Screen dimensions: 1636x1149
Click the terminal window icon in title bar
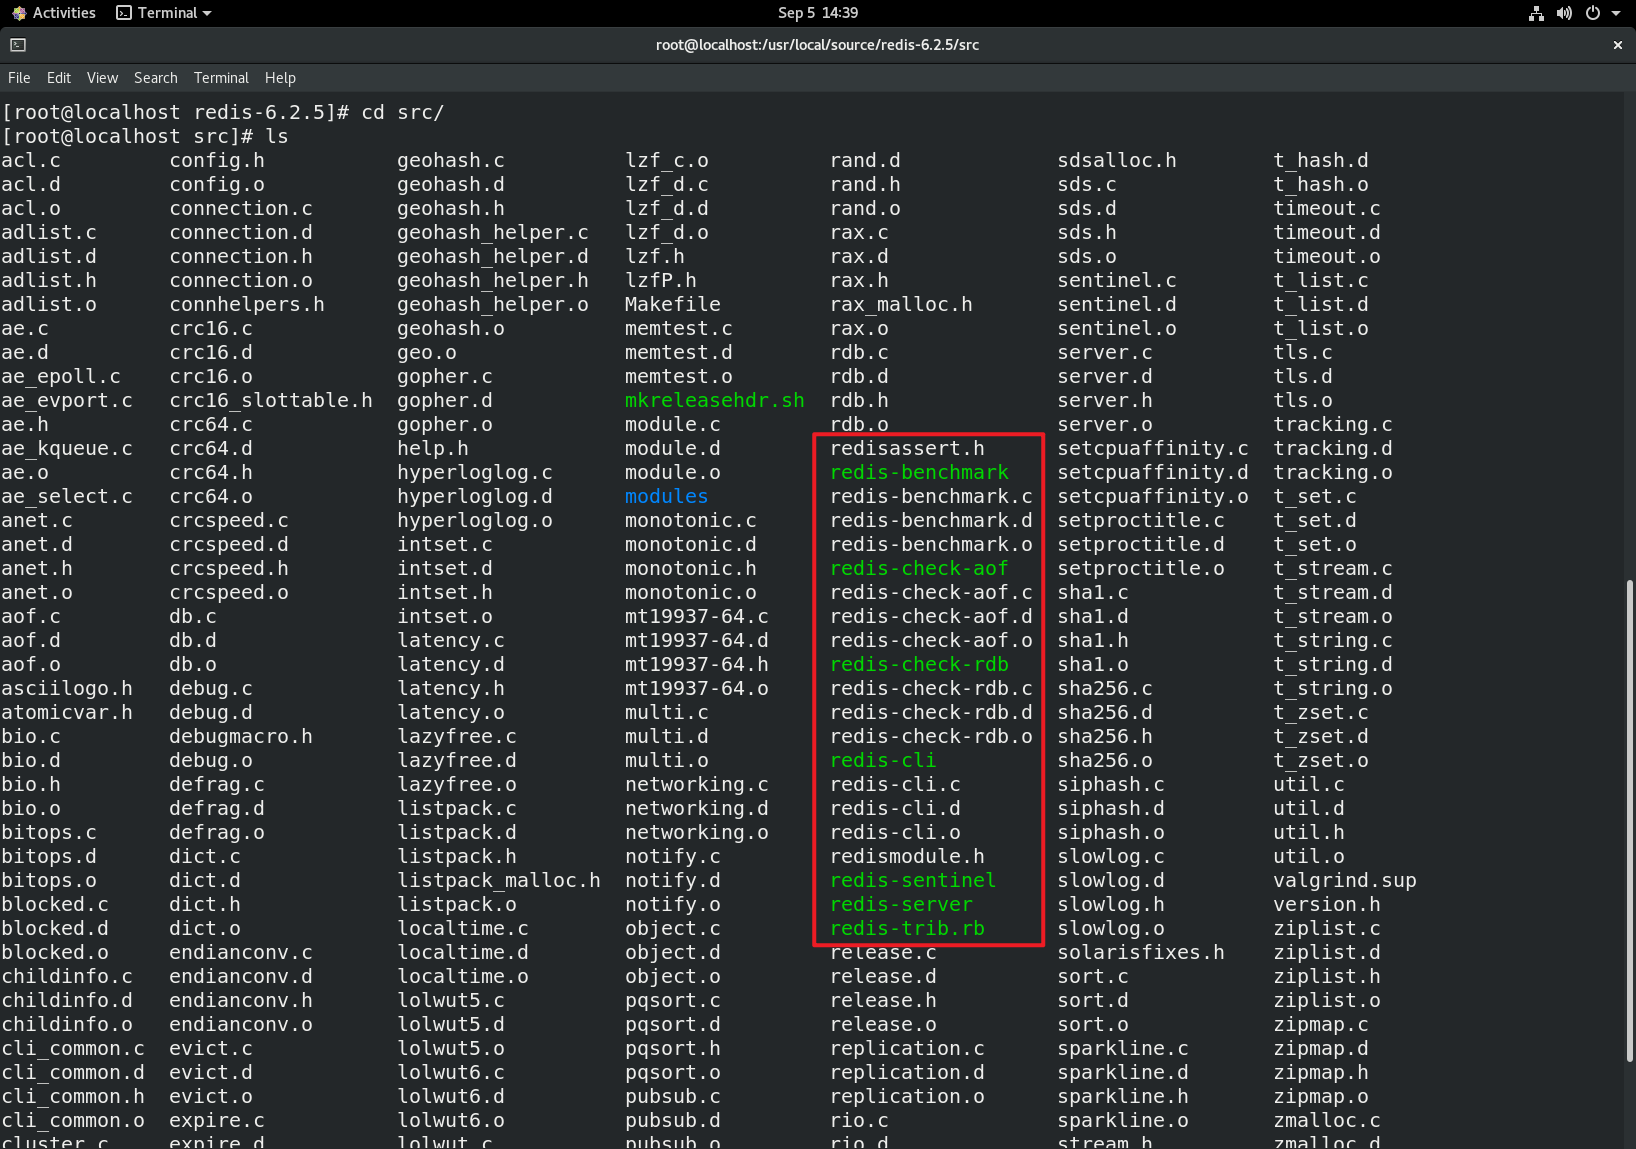point(18,45)
